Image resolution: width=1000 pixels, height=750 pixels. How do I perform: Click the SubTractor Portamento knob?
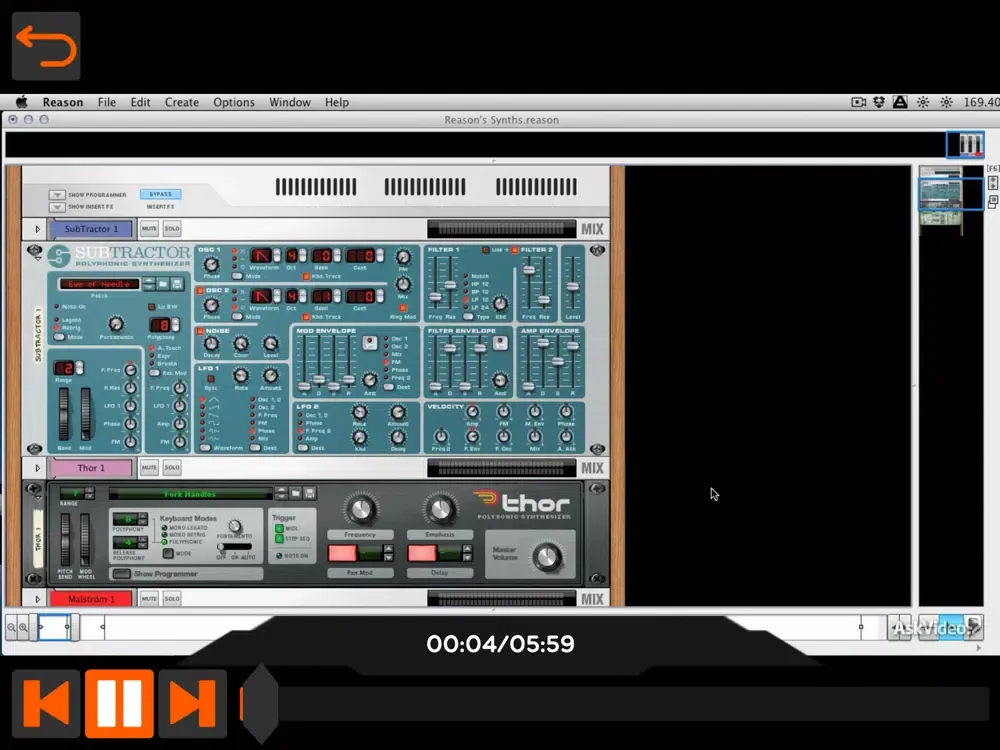pos(115,324)
